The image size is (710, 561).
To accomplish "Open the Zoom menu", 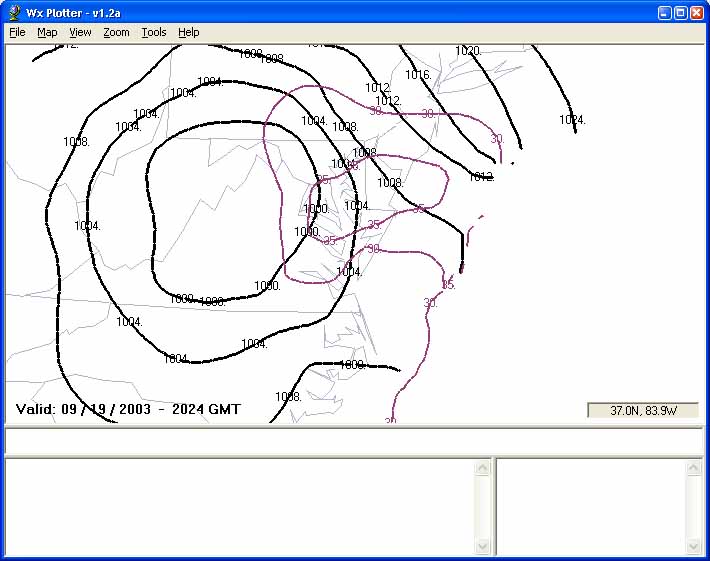I will click(x=116, y=32).
